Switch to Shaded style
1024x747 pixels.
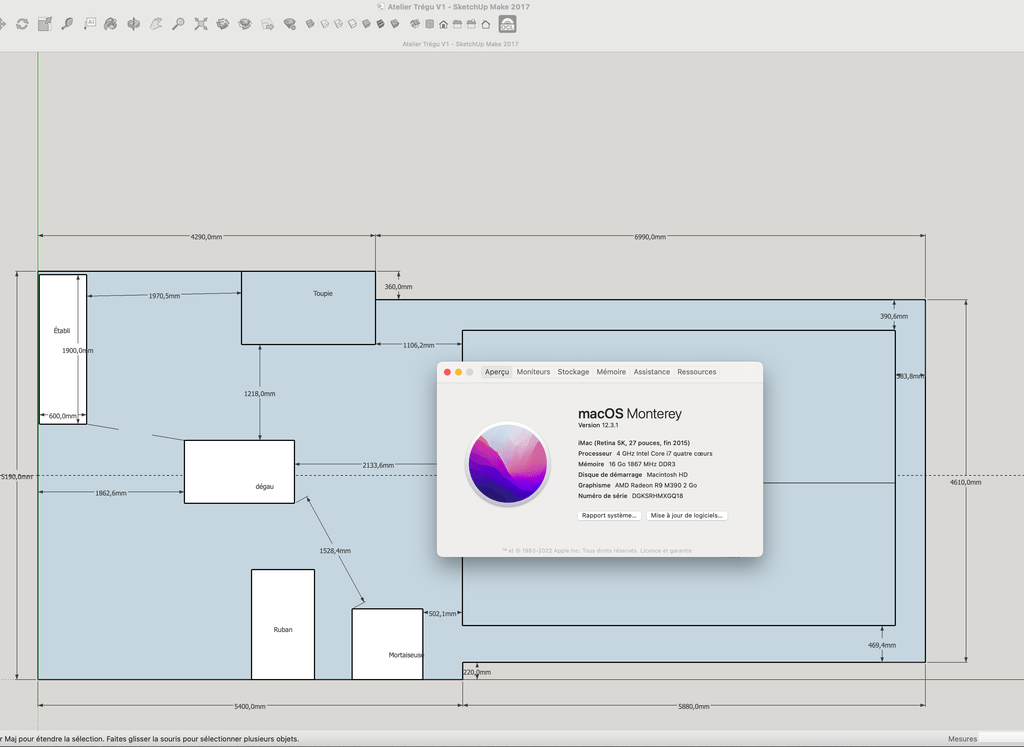pos(366,24)
